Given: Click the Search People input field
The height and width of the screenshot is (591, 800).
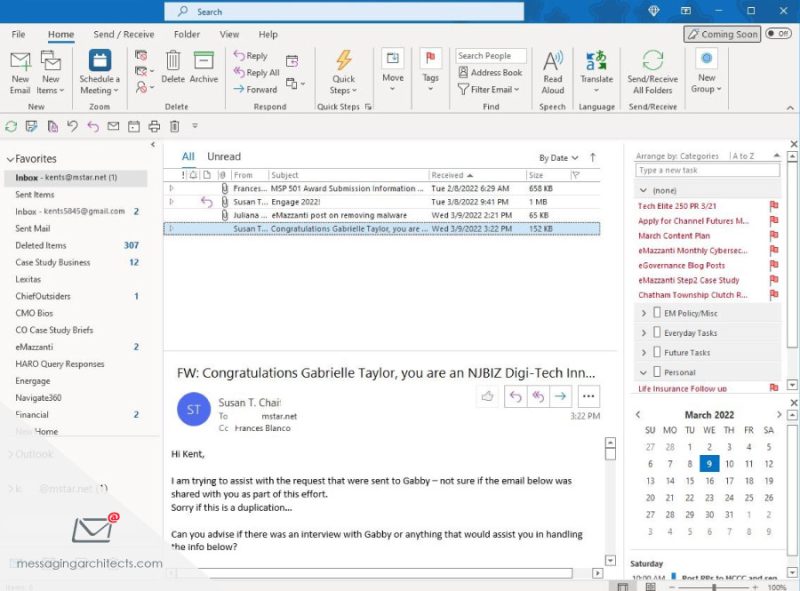Looking at the screenshot, I should point(490,56).
